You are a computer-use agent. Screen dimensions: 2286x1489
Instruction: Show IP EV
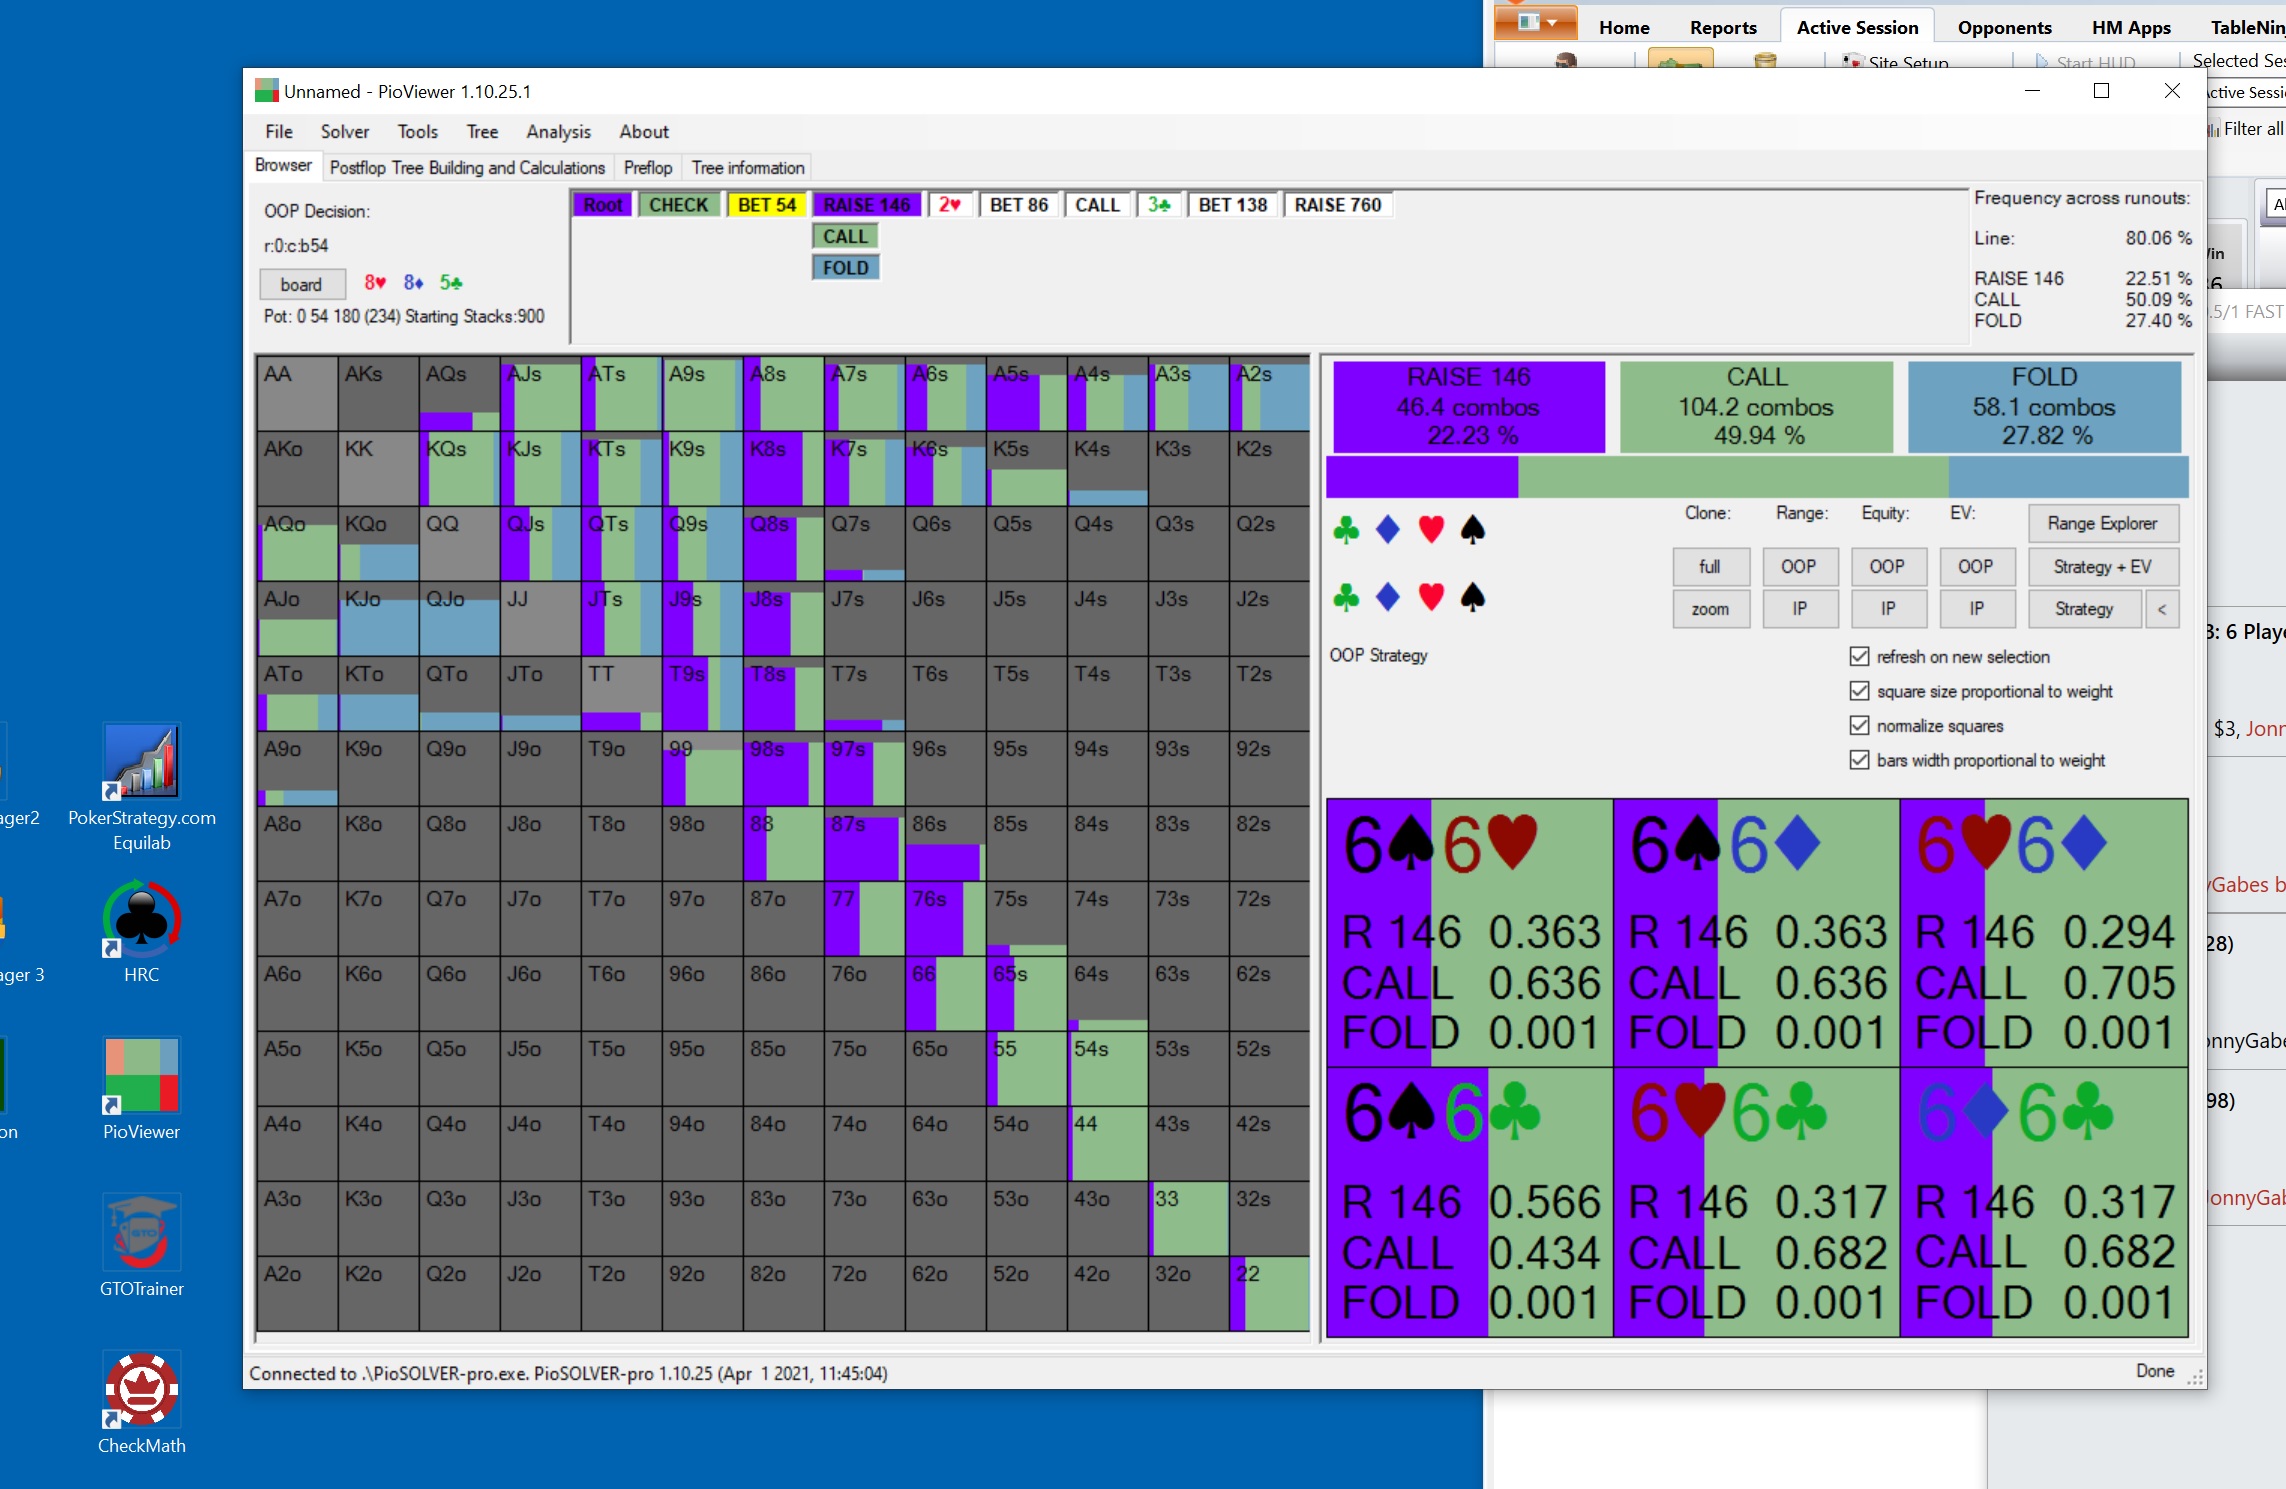tap(1977, 609)
